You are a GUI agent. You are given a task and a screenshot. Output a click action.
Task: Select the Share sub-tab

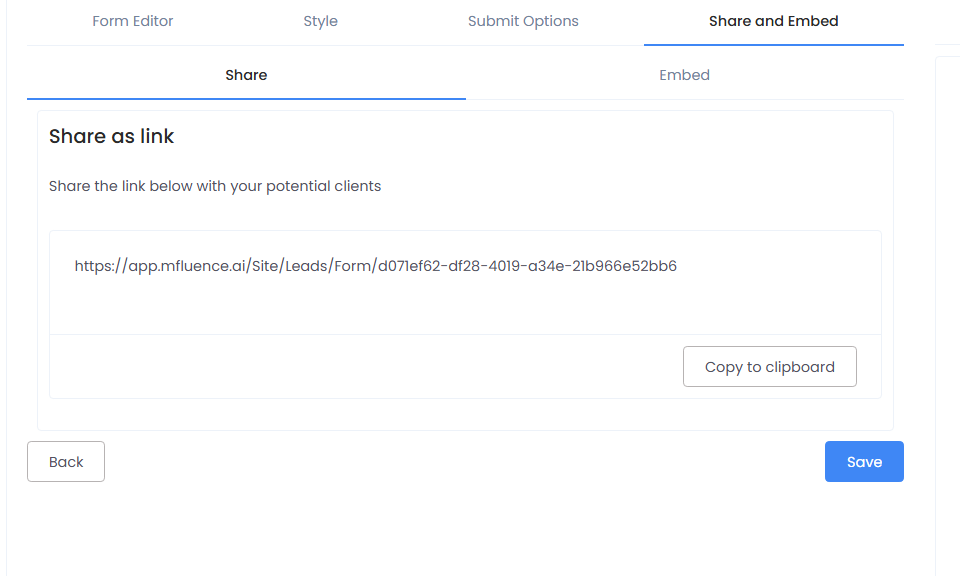click(246, 75)
